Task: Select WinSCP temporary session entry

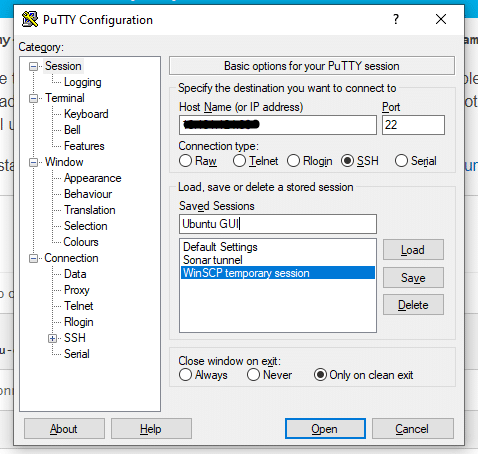Action: click(x=278, y=273)
